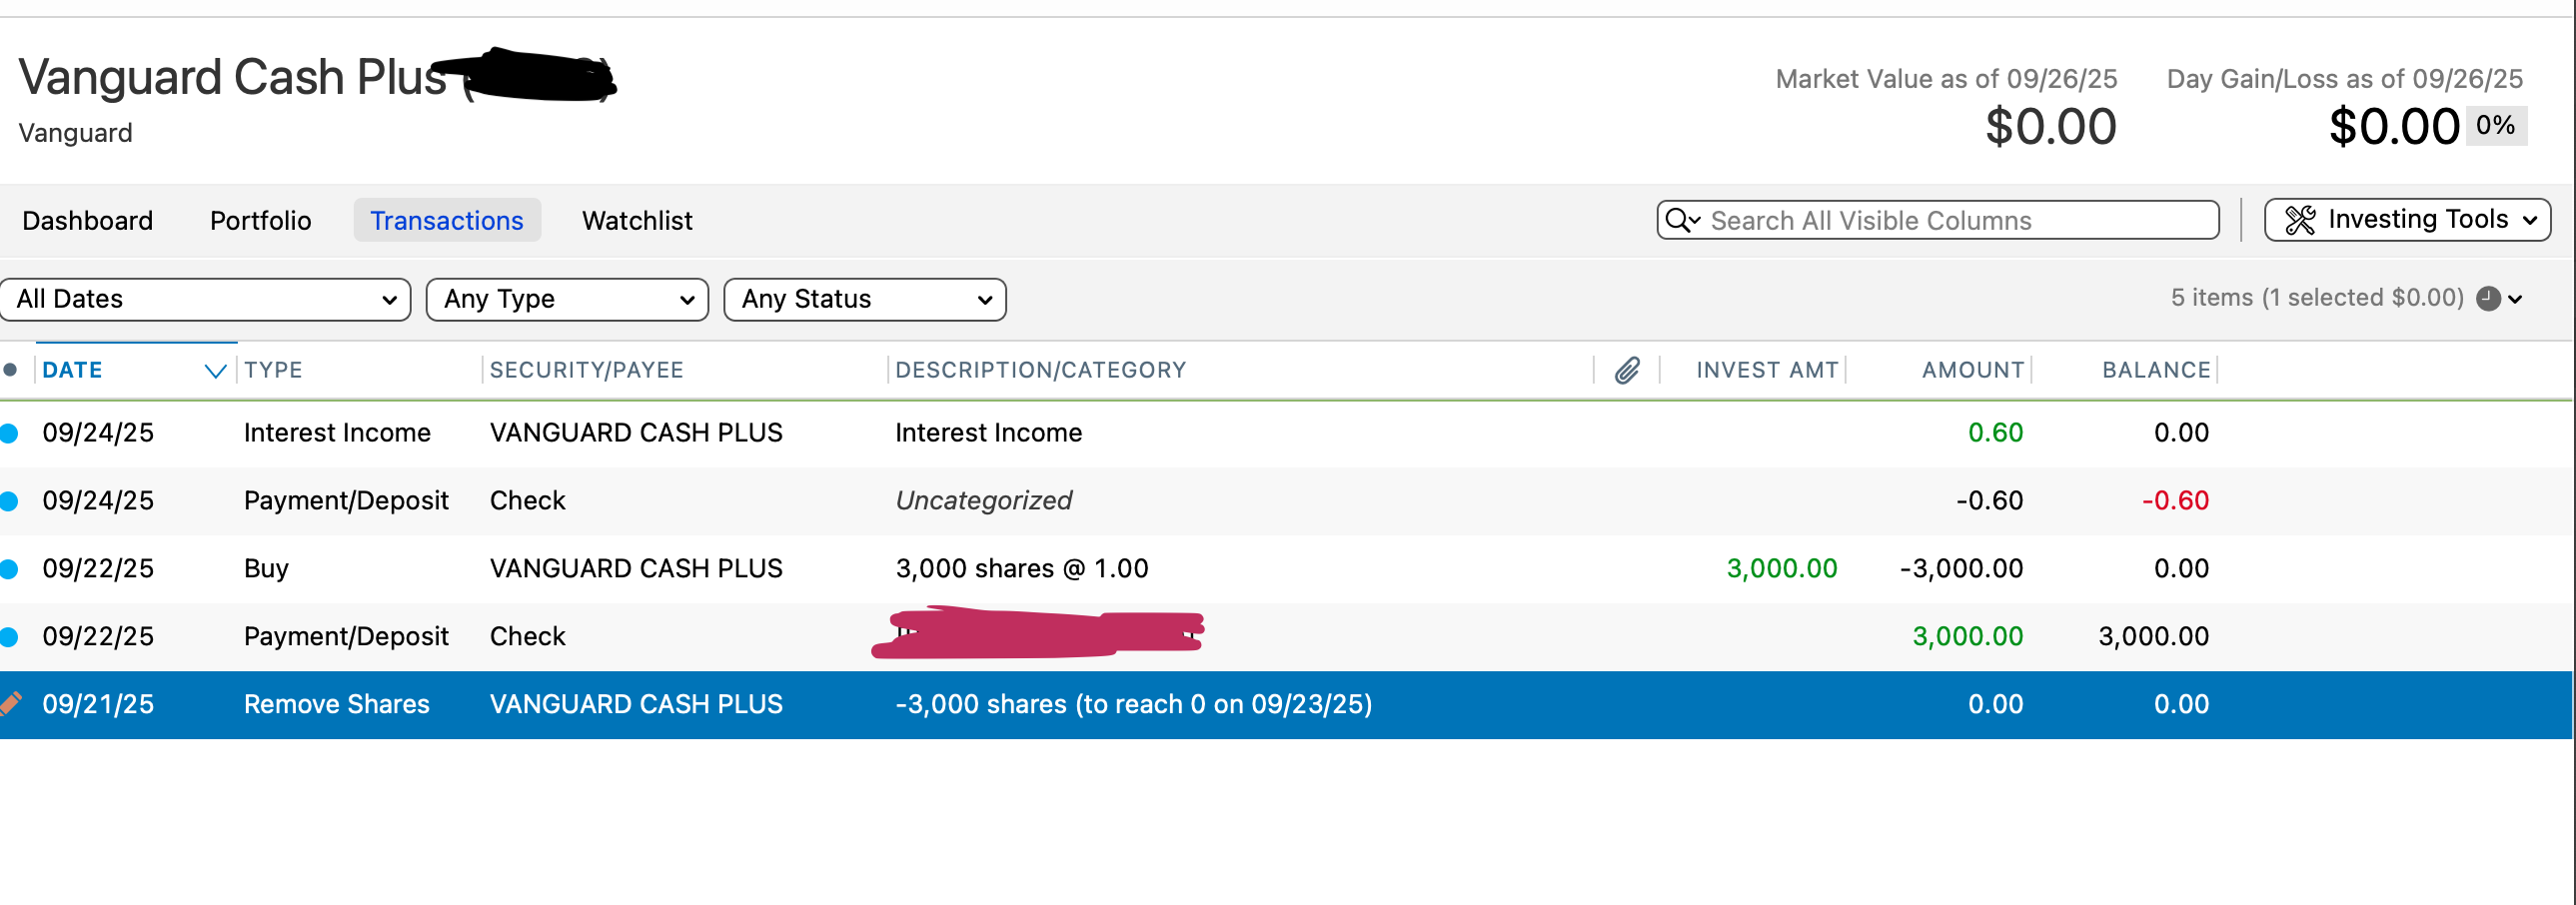Click pencil edit icon on Remove Shares row
Screen dimensions: 2576x905
click(x=10, y=704)
